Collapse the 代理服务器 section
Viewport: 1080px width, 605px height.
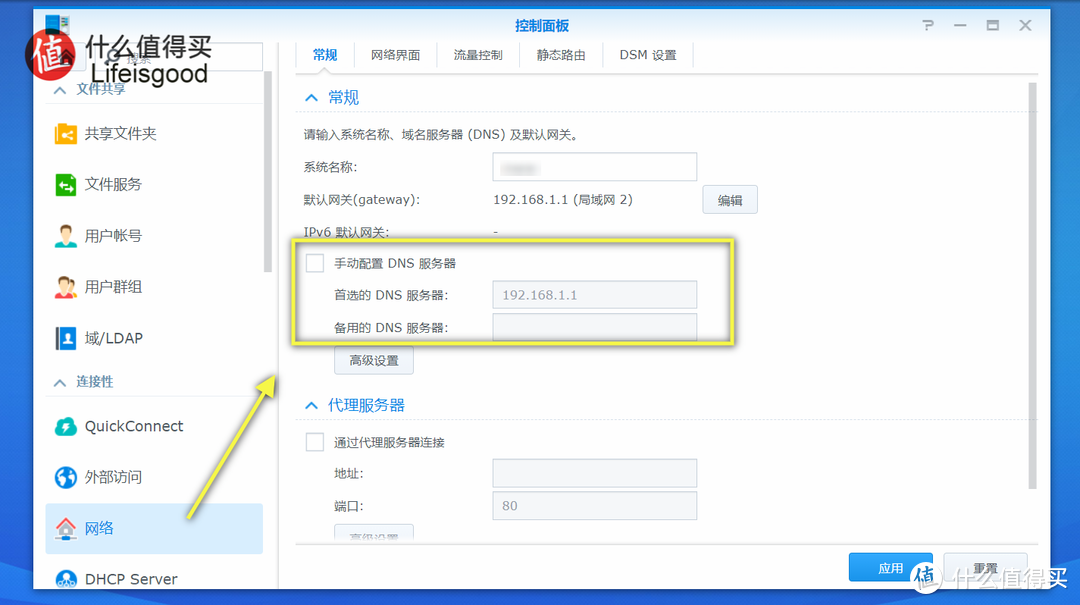(310, 405)
